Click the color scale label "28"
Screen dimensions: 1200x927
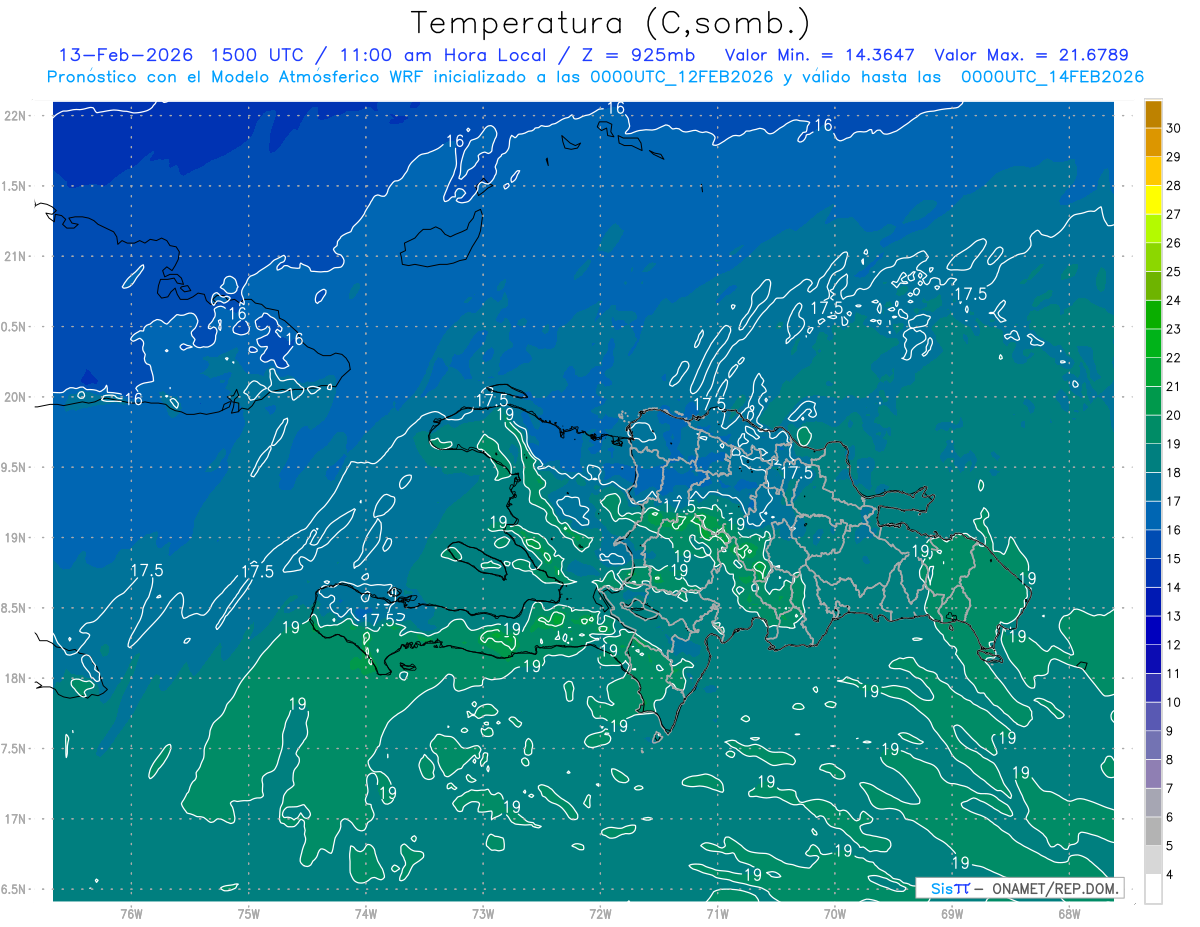pos(1173,186)
